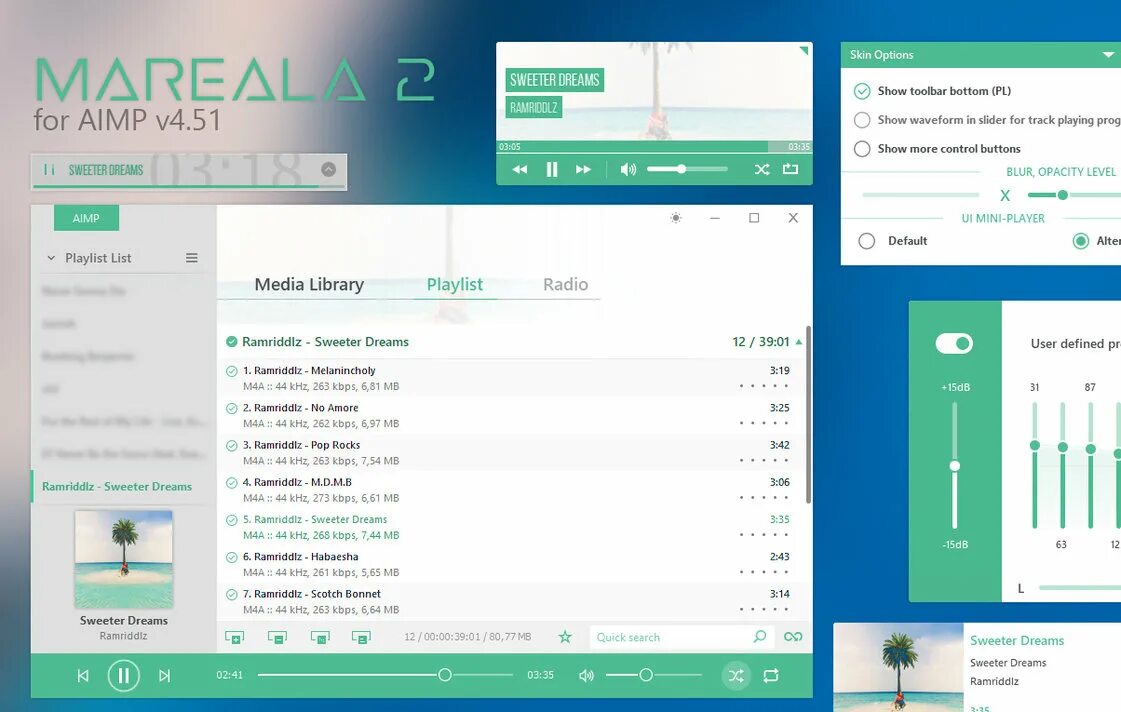
Task: Rewind in the mini-player
Action: click(520, 169)
